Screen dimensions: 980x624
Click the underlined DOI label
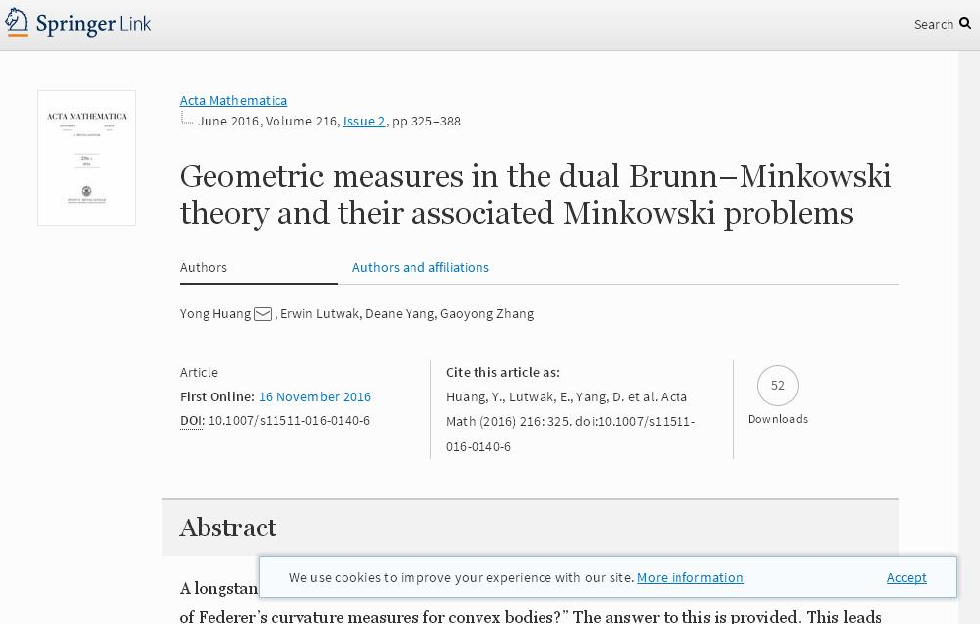(x=191, y=420)
